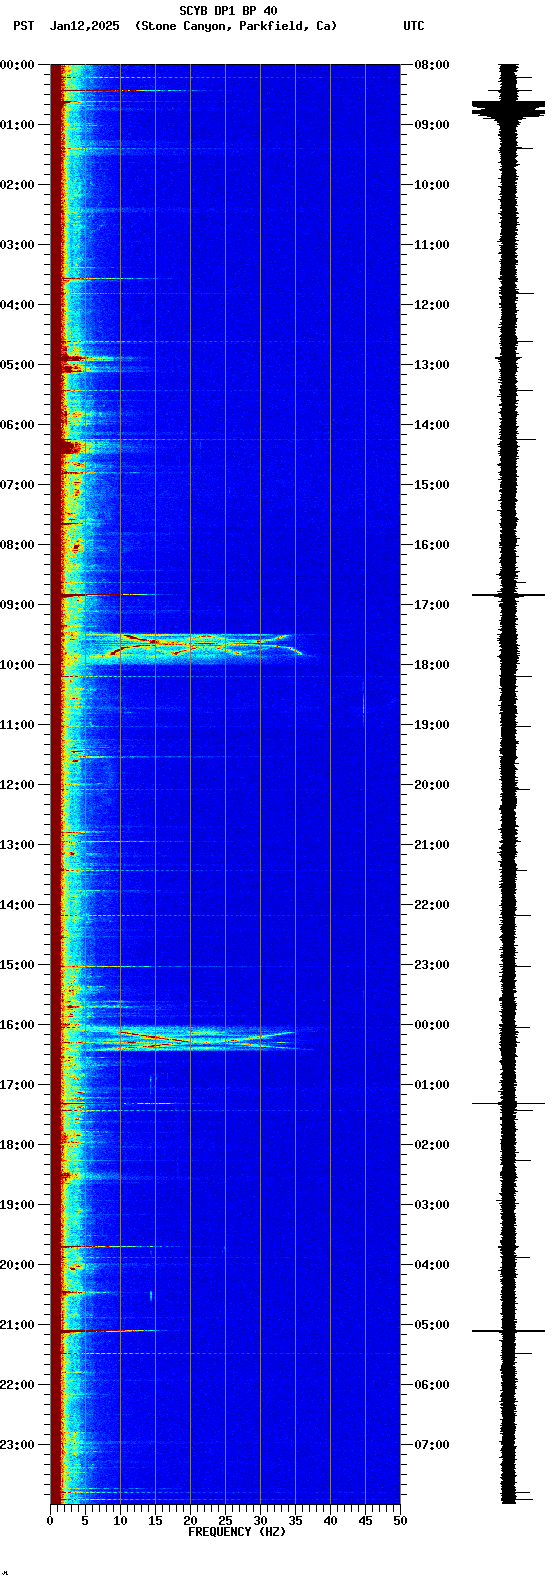This screenshot has width=552, height=1584.
Task: Click the '5' Hz tick label
Action: [x=85, y=1521]
